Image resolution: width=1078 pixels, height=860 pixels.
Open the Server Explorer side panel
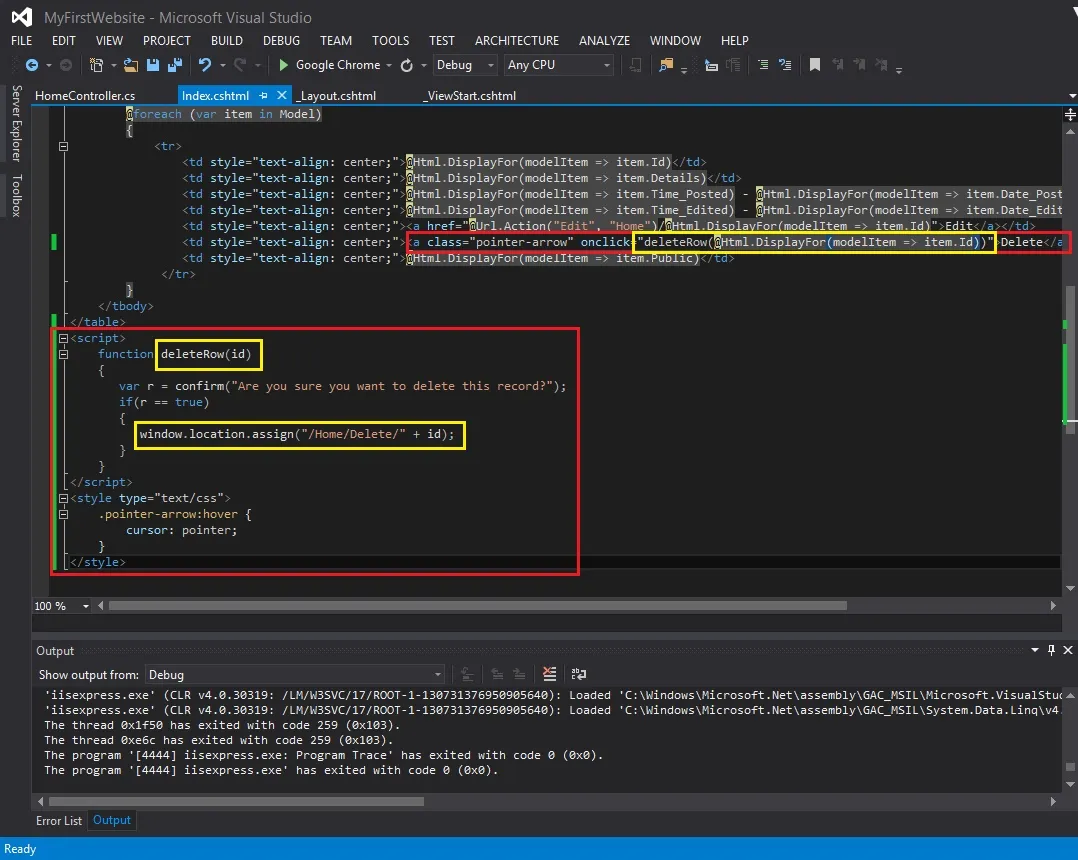point(16,124)
